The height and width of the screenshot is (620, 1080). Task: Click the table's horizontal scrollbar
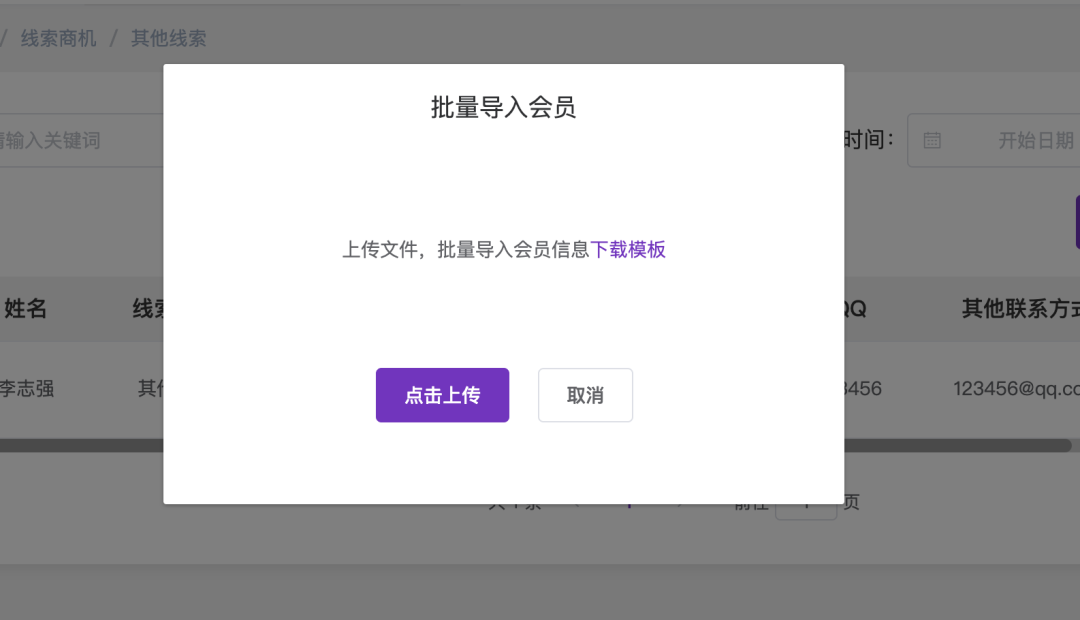coord(950,445)
